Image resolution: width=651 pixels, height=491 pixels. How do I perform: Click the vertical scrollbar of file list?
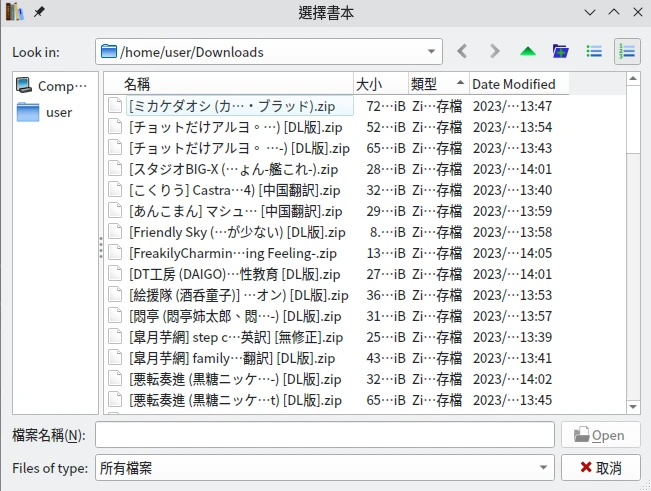632,250
